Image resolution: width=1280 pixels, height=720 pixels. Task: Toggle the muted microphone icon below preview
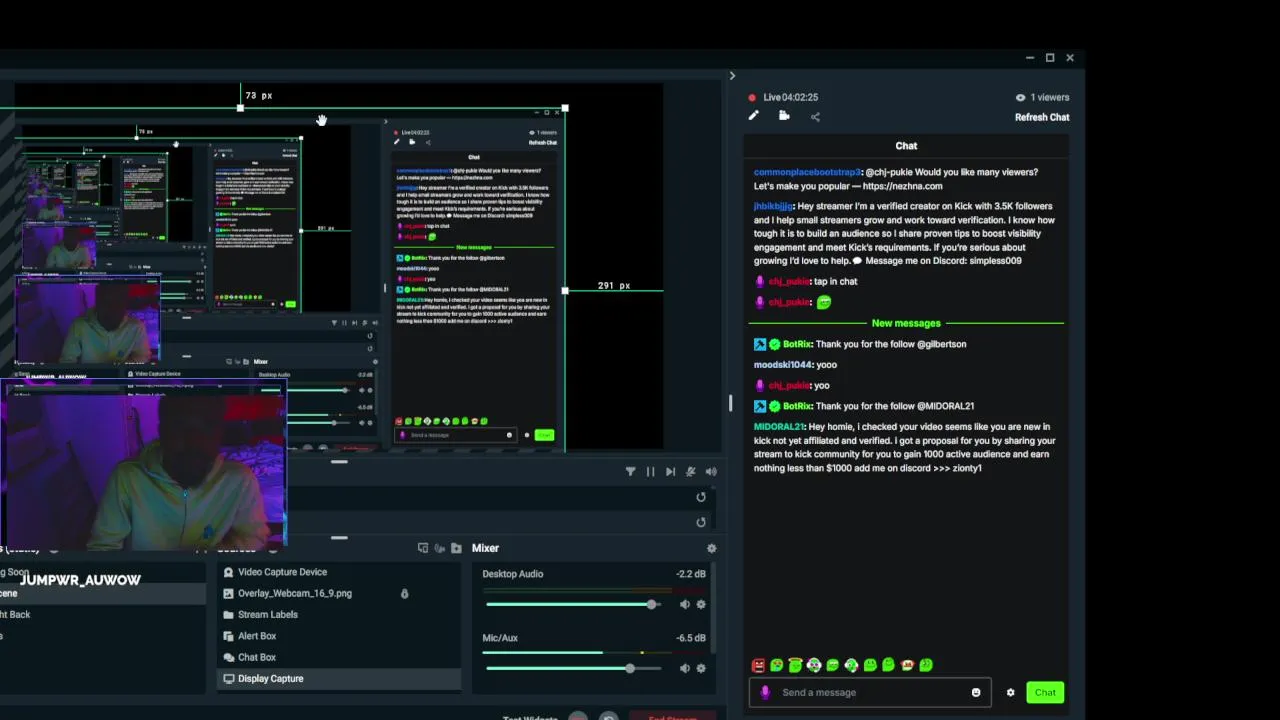pos(690,472)
